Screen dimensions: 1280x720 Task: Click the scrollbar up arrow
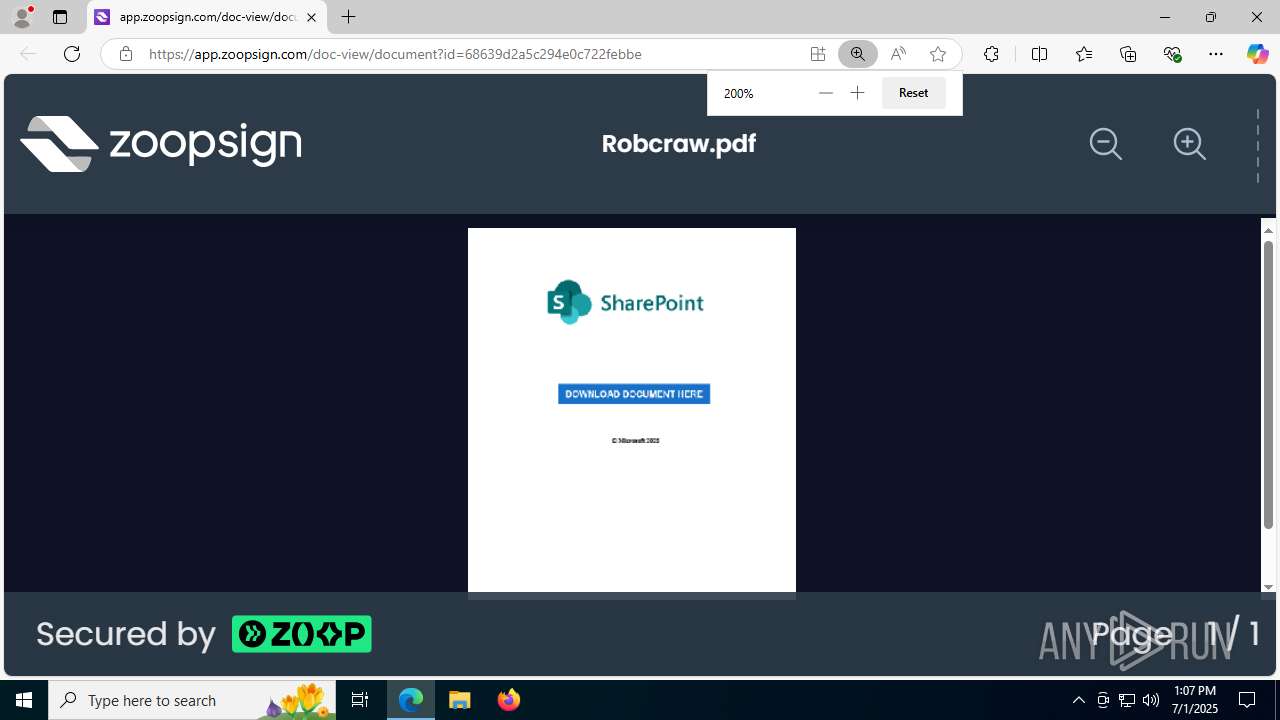pos(1268,230)
